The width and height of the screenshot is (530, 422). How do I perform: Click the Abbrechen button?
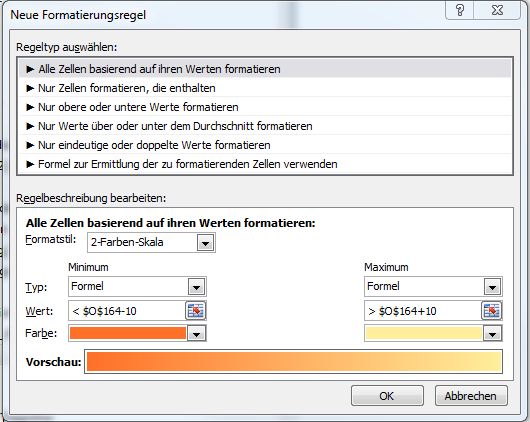click(471, 396)
